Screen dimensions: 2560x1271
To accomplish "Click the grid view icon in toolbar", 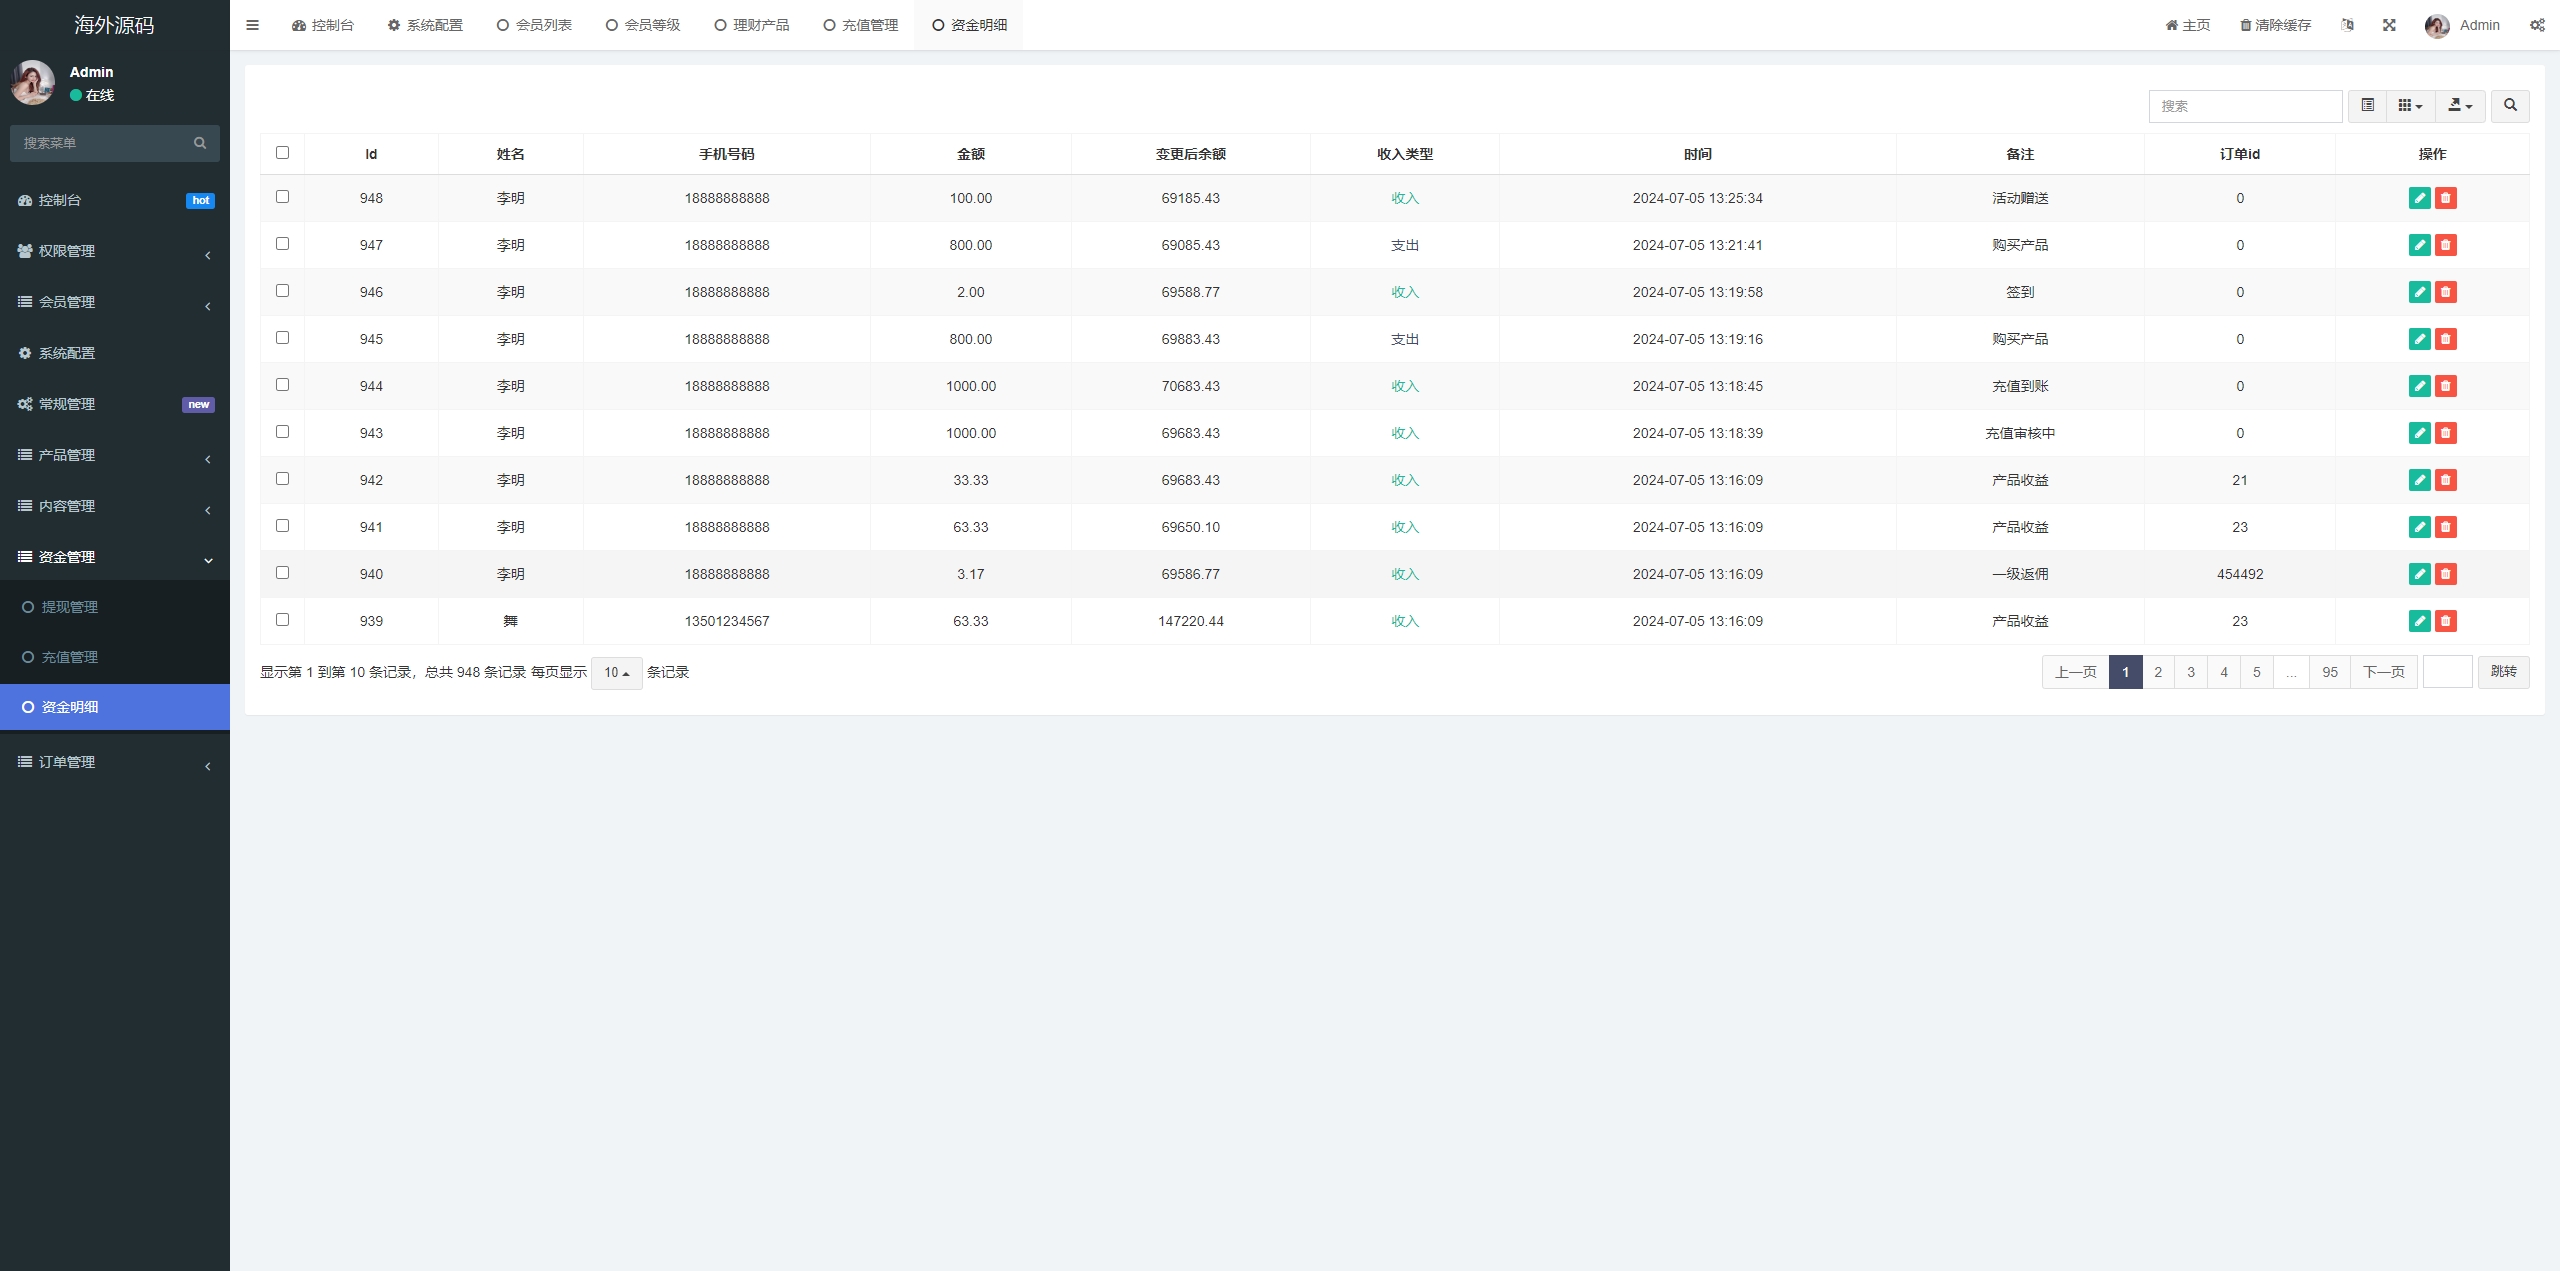I will click(x=2408, y=106).
